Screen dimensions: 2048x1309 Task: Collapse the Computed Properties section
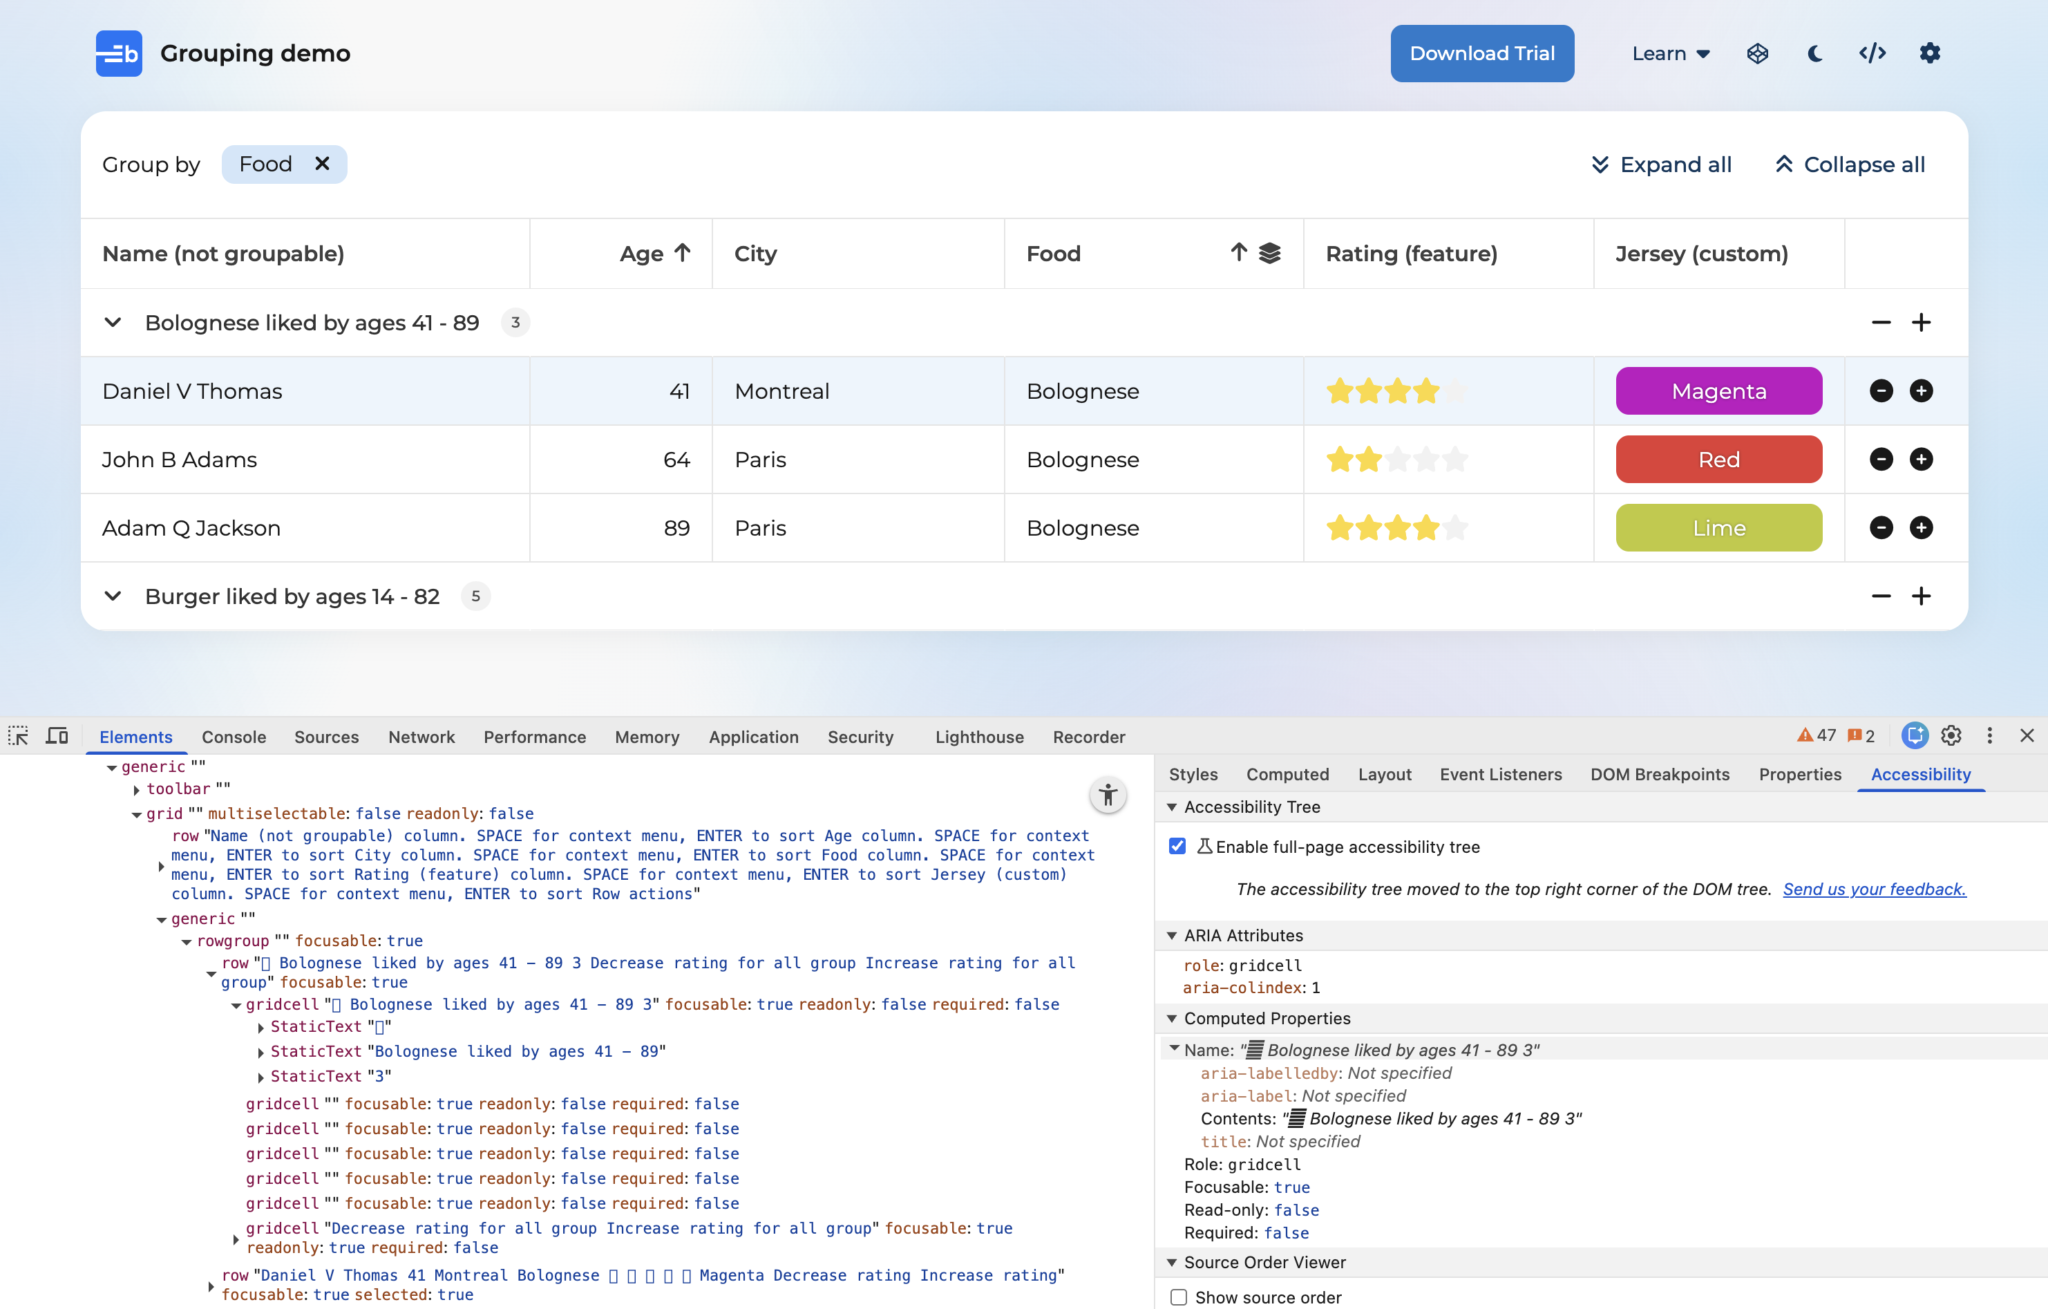tap(1172, 1018)
